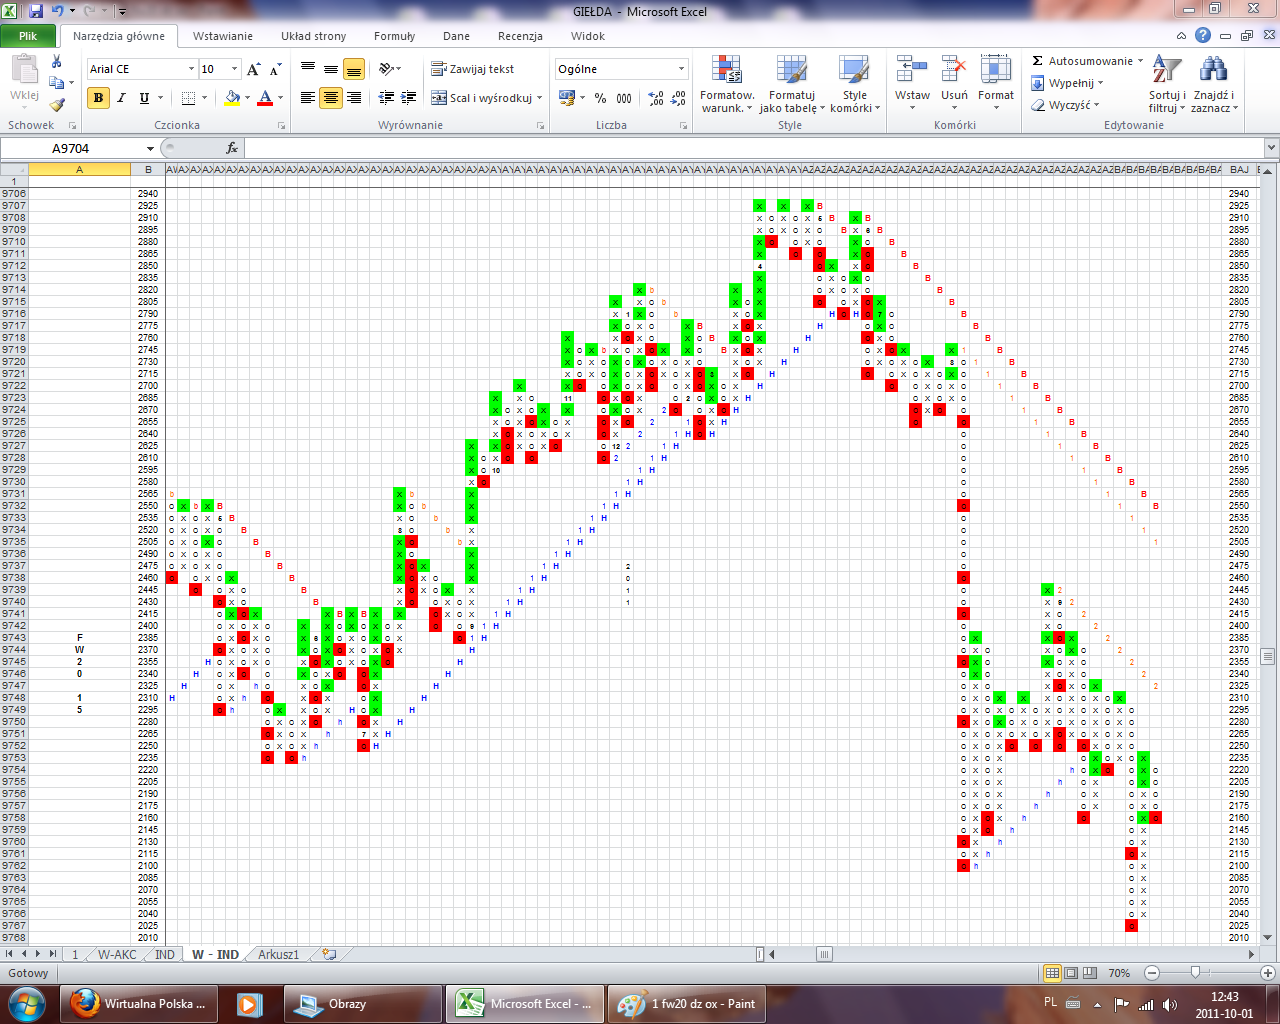
Task: Open the Format cells menu in Komórki
Action: pos(996,84)
